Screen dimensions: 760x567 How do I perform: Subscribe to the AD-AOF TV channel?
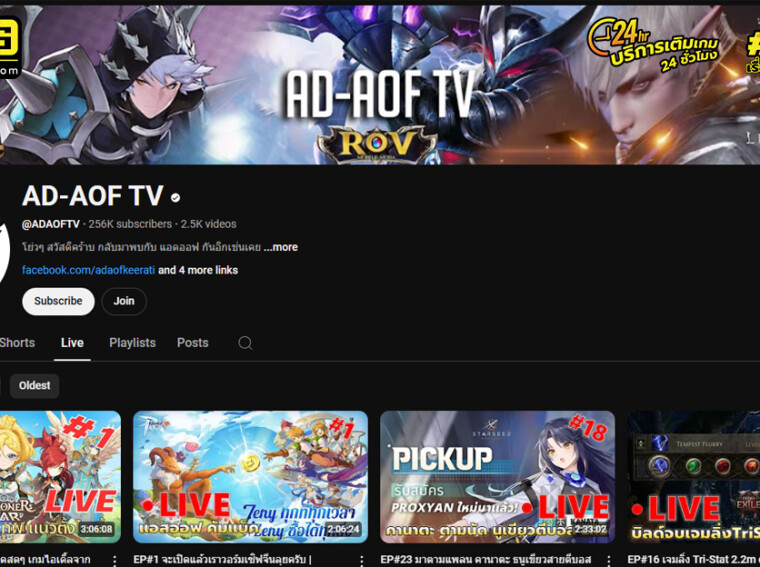pyautogui.click(x=58, y=301)
